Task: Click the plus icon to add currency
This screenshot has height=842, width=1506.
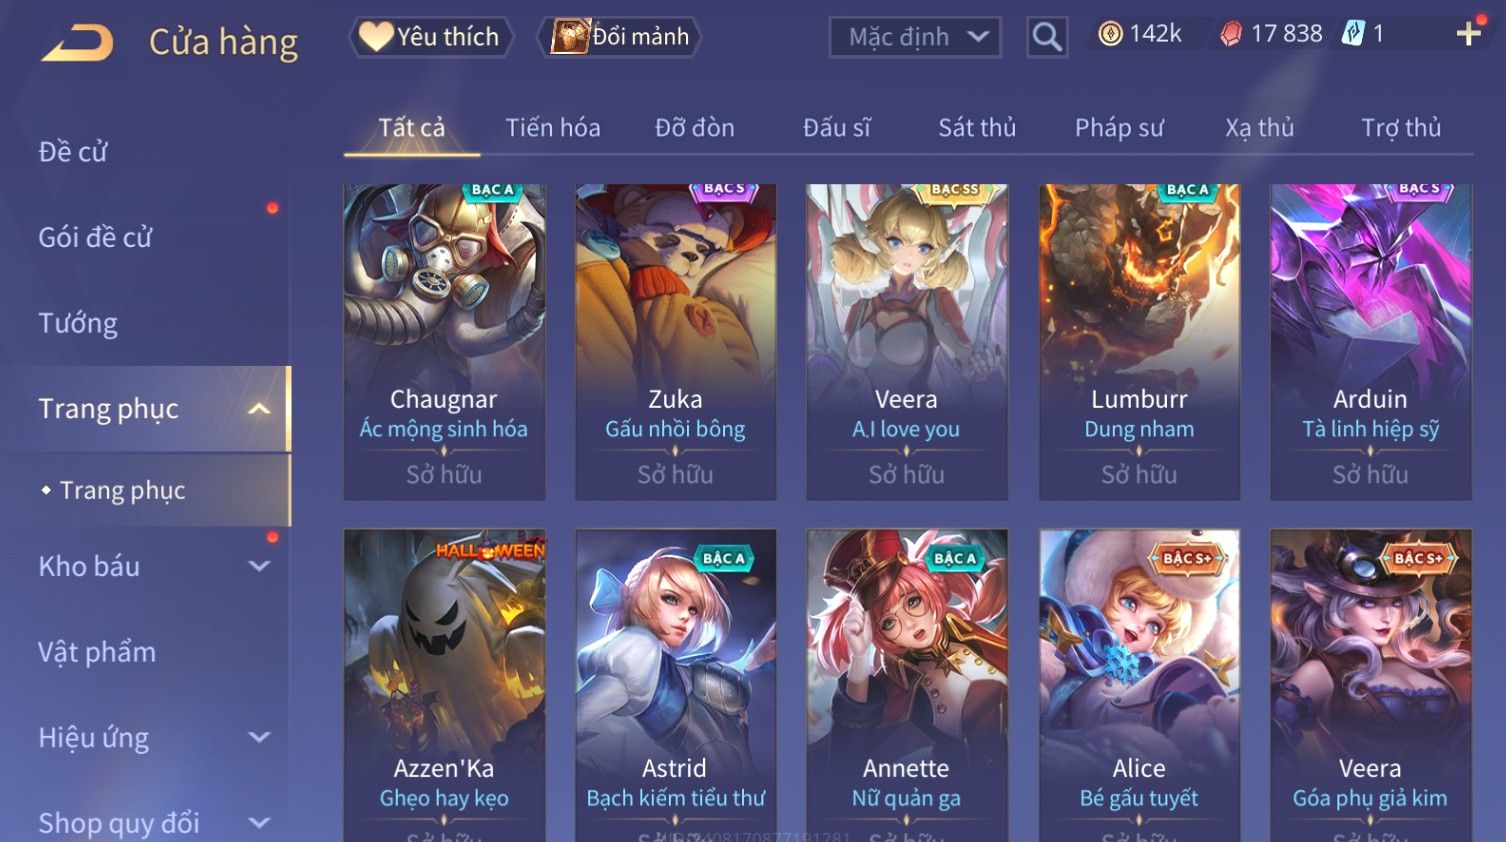Action: pyautogui.click(x=1468, y=34)
